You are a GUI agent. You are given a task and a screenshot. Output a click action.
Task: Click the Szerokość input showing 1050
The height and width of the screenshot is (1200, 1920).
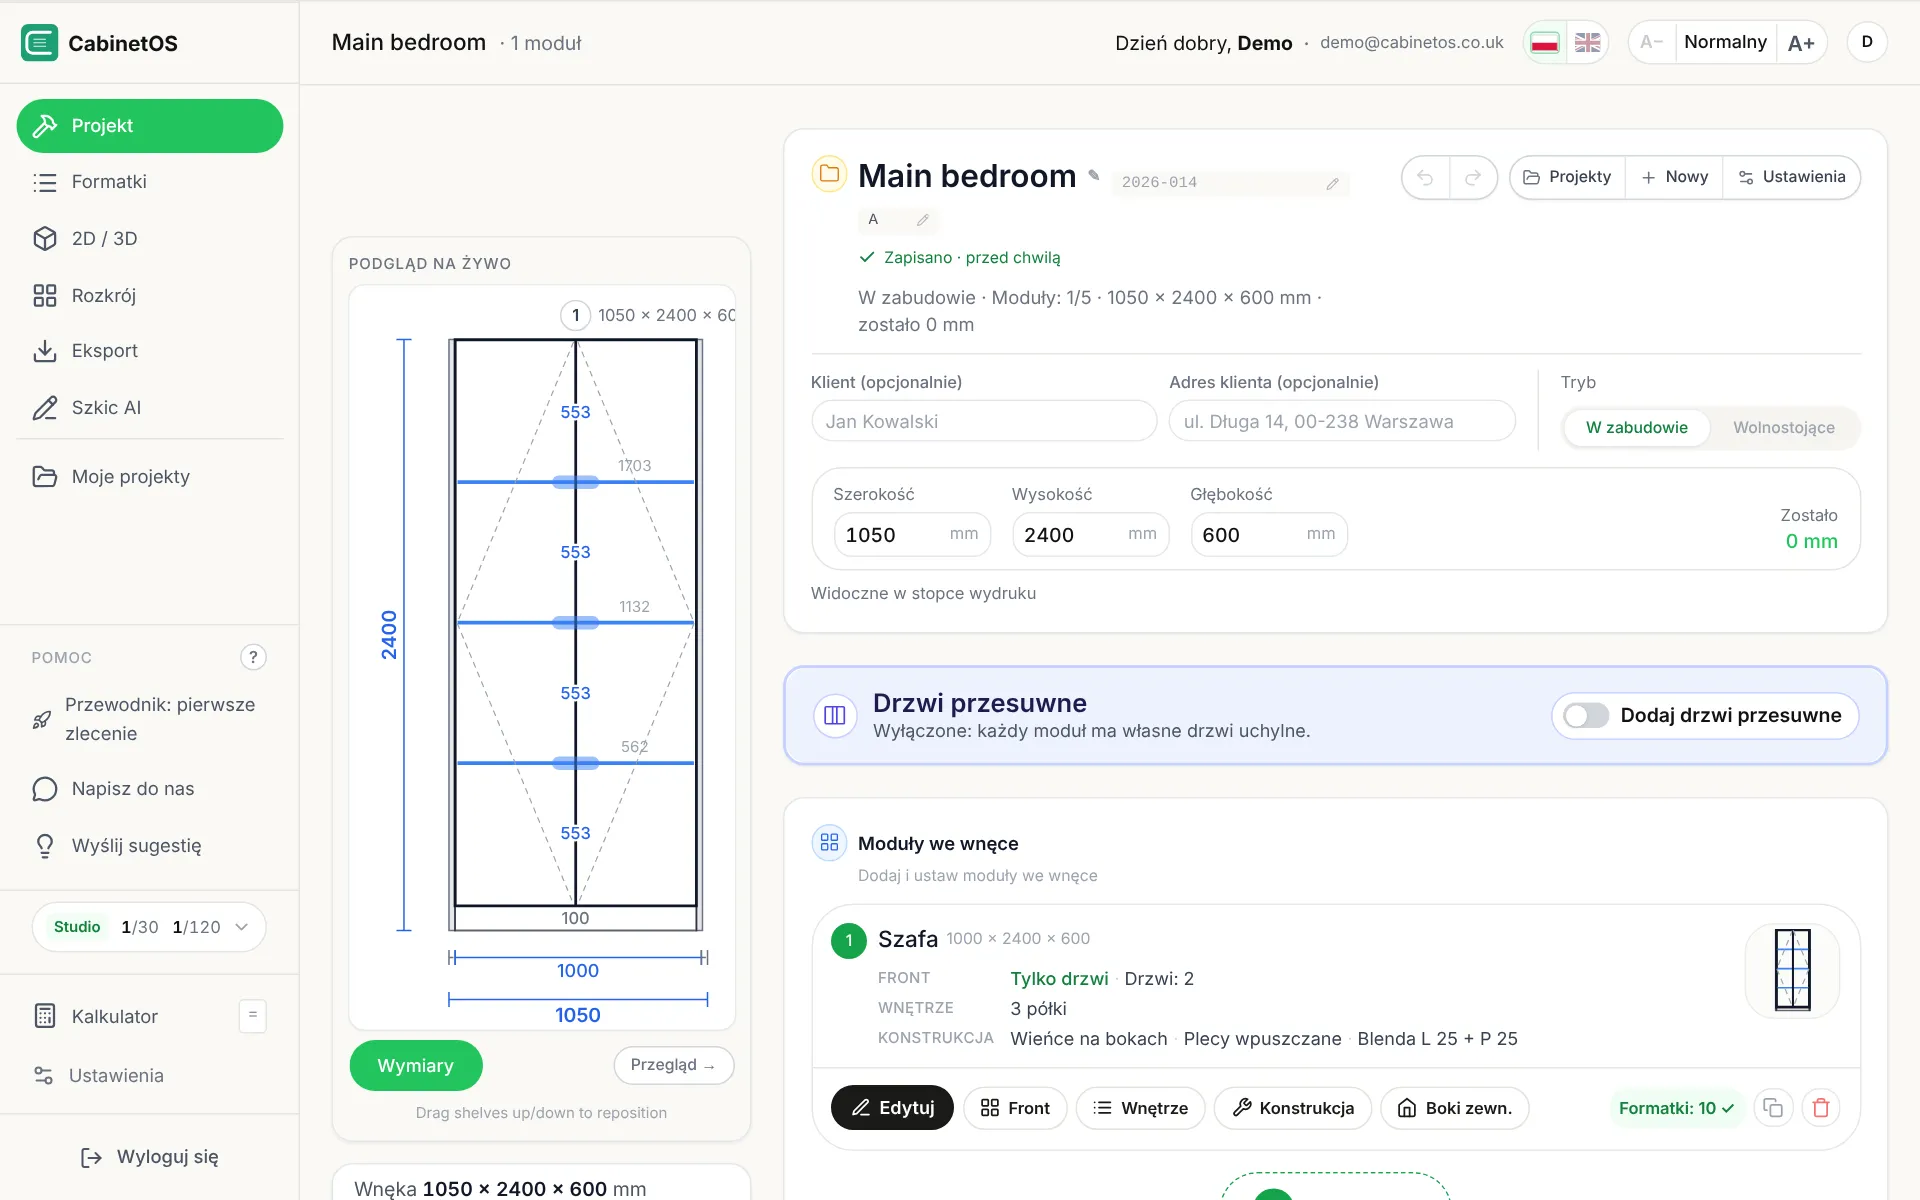[x=912, y=535]
